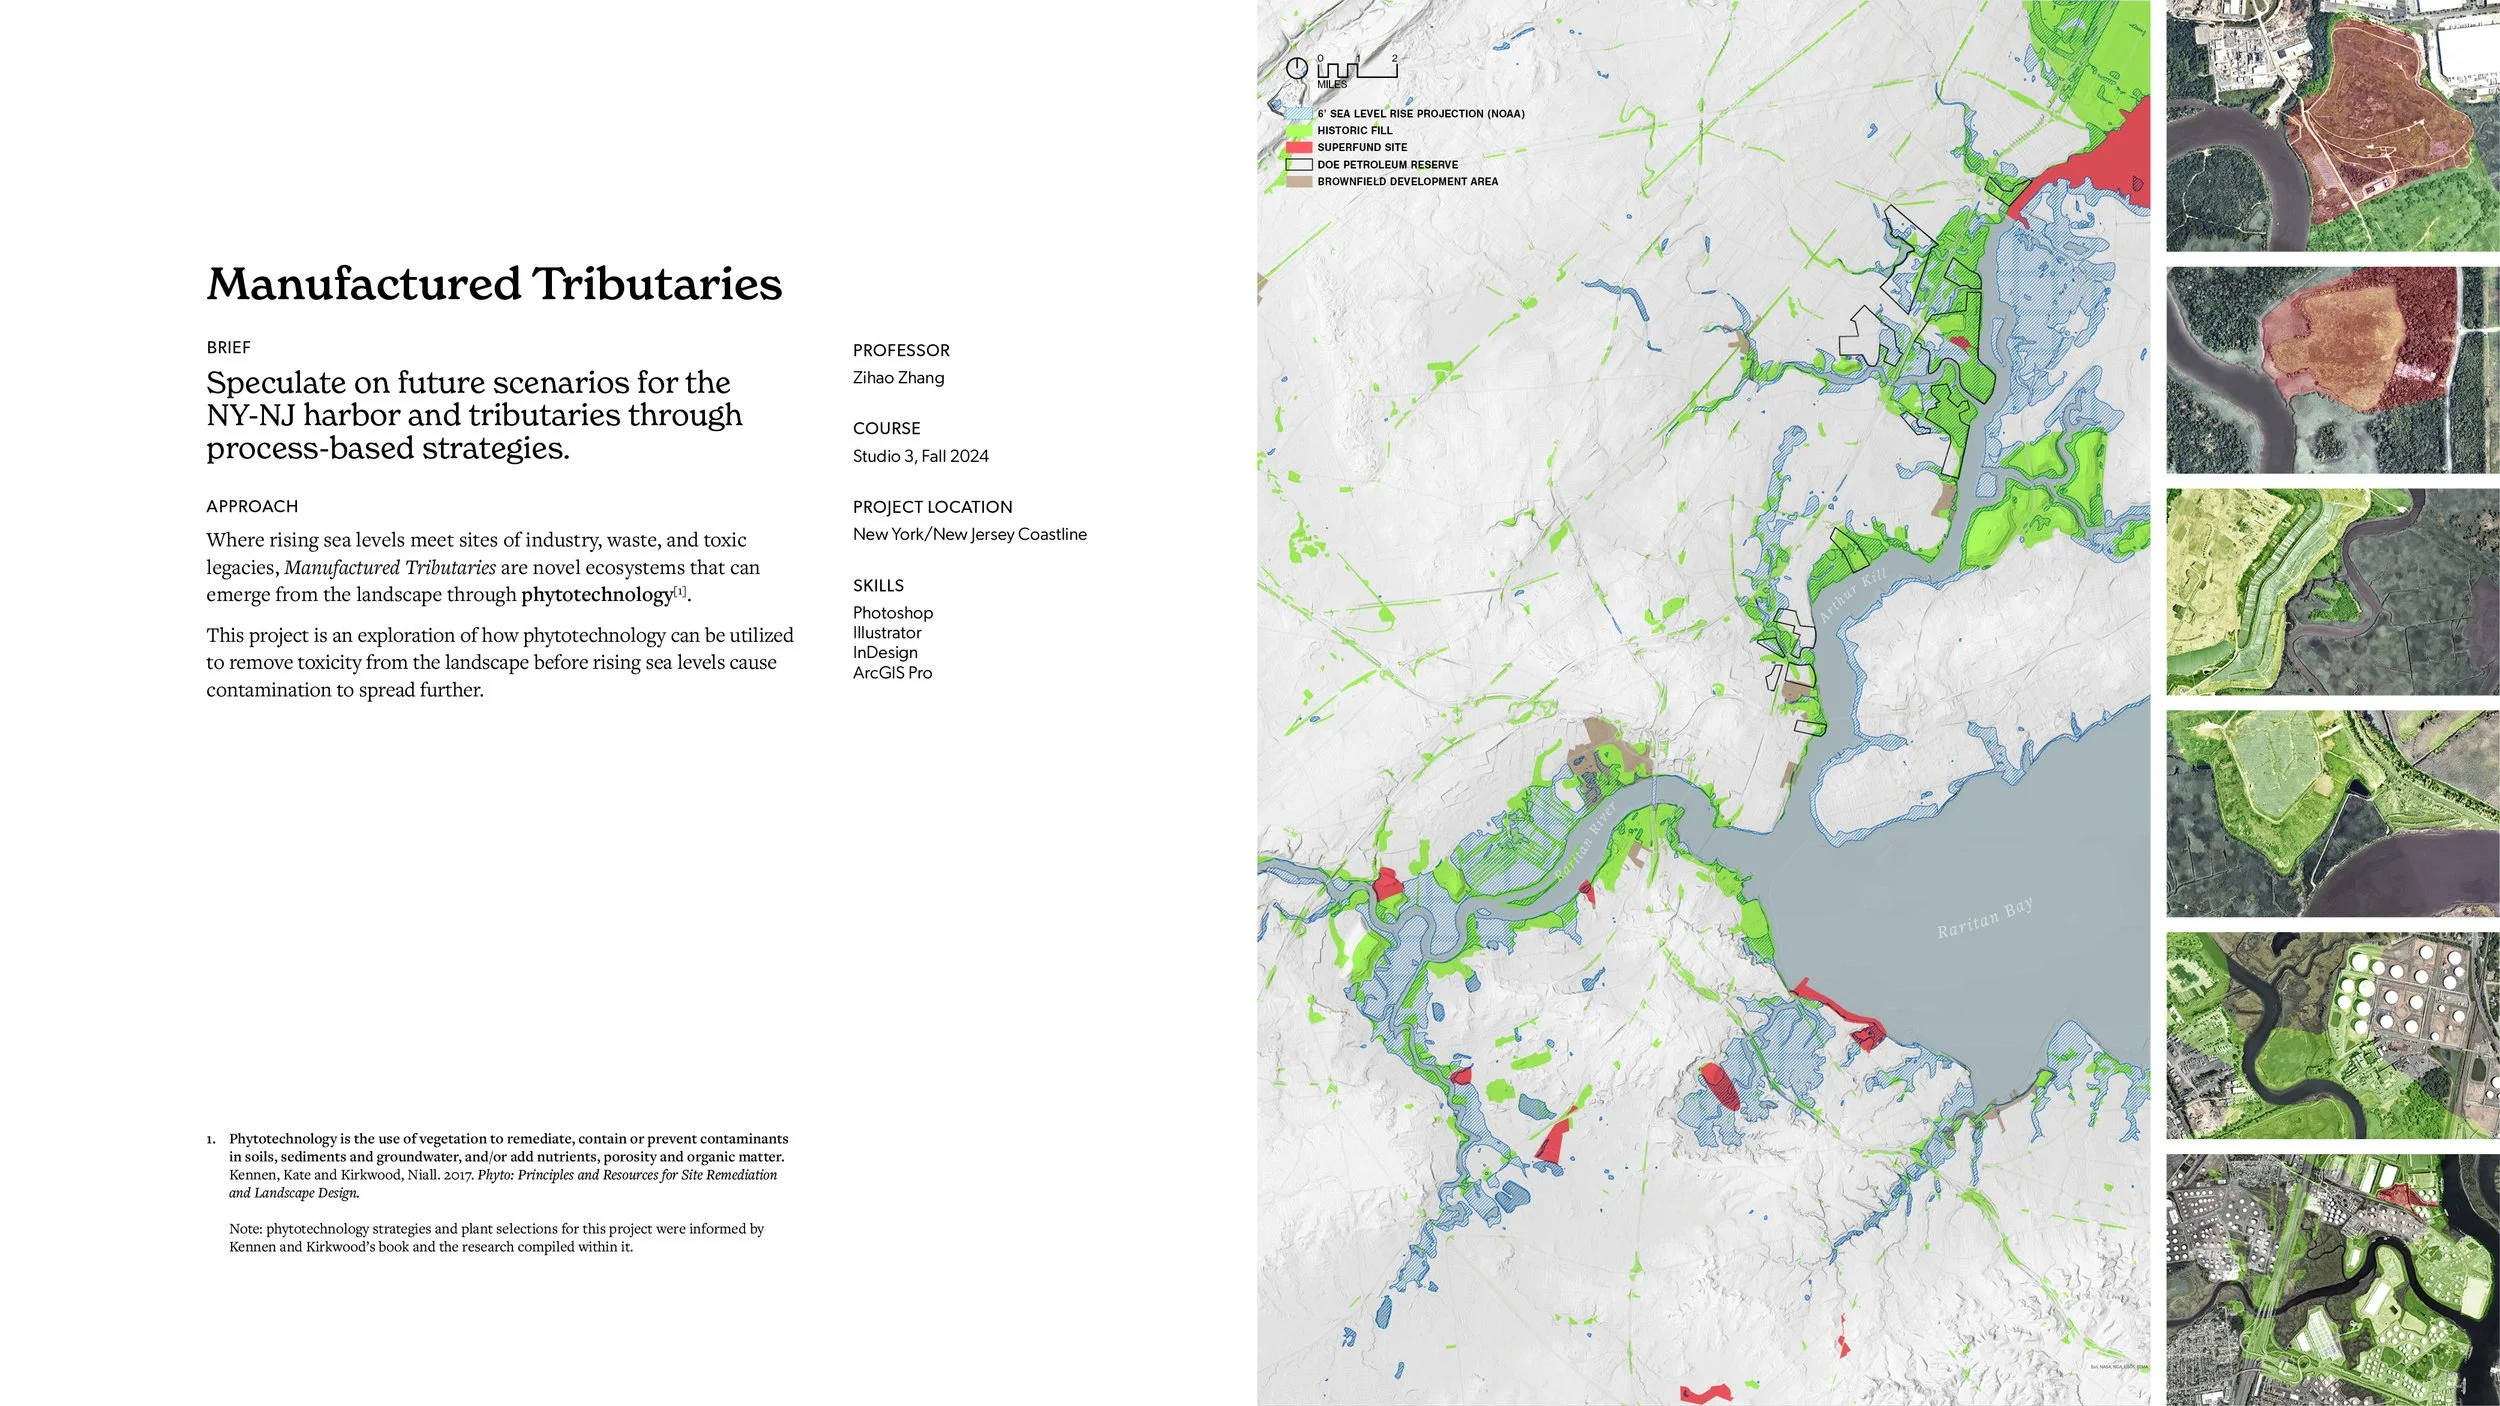The image size is (2500, 1406).
Task: Open the third thumbnail with yellow-green terraces
Action: point(2332,592)
